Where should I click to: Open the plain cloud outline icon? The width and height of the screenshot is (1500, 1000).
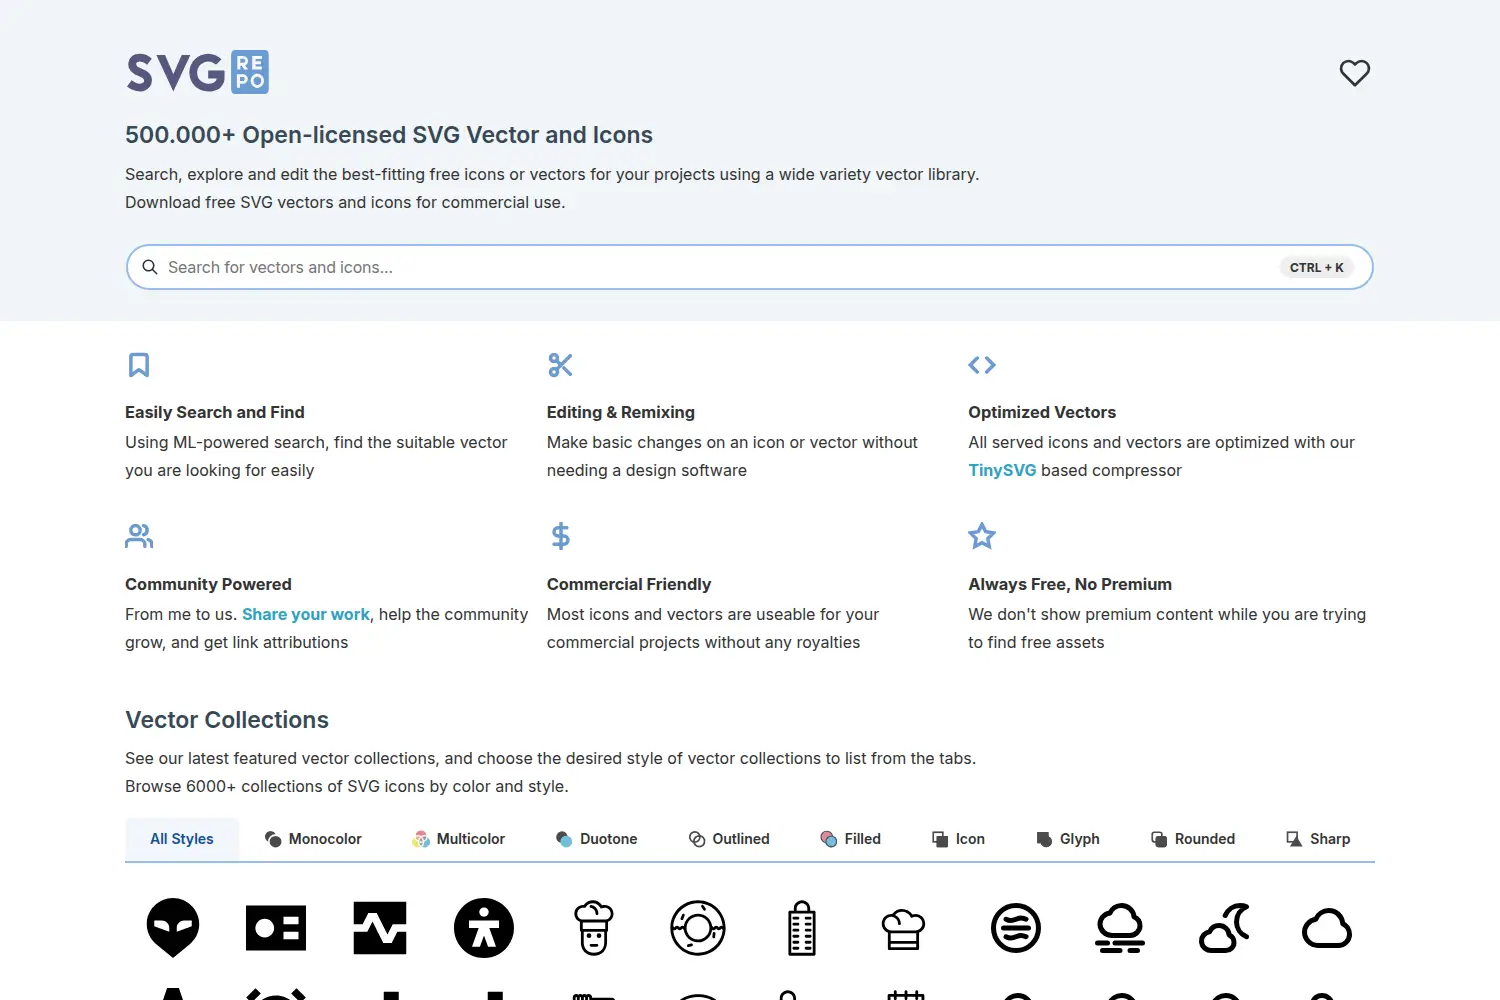tap(1327, 928)
